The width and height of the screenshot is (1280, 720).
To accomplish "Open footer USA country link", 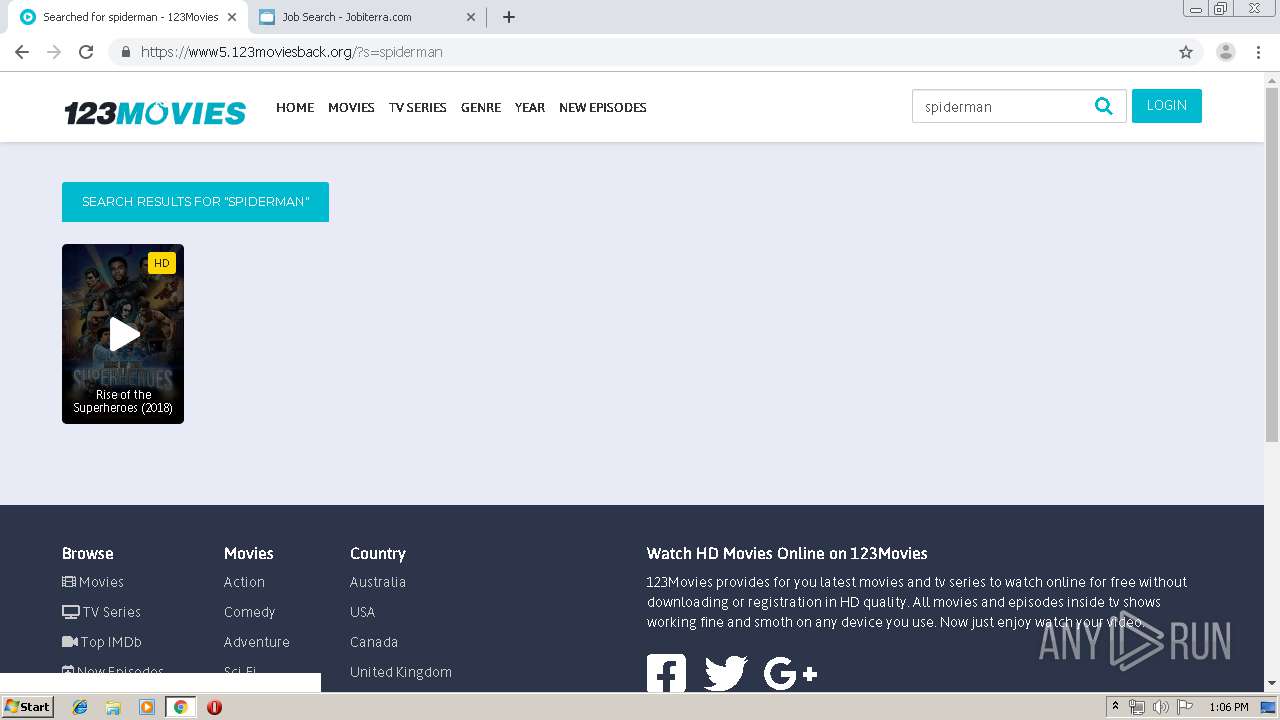I will pos(363,612).
